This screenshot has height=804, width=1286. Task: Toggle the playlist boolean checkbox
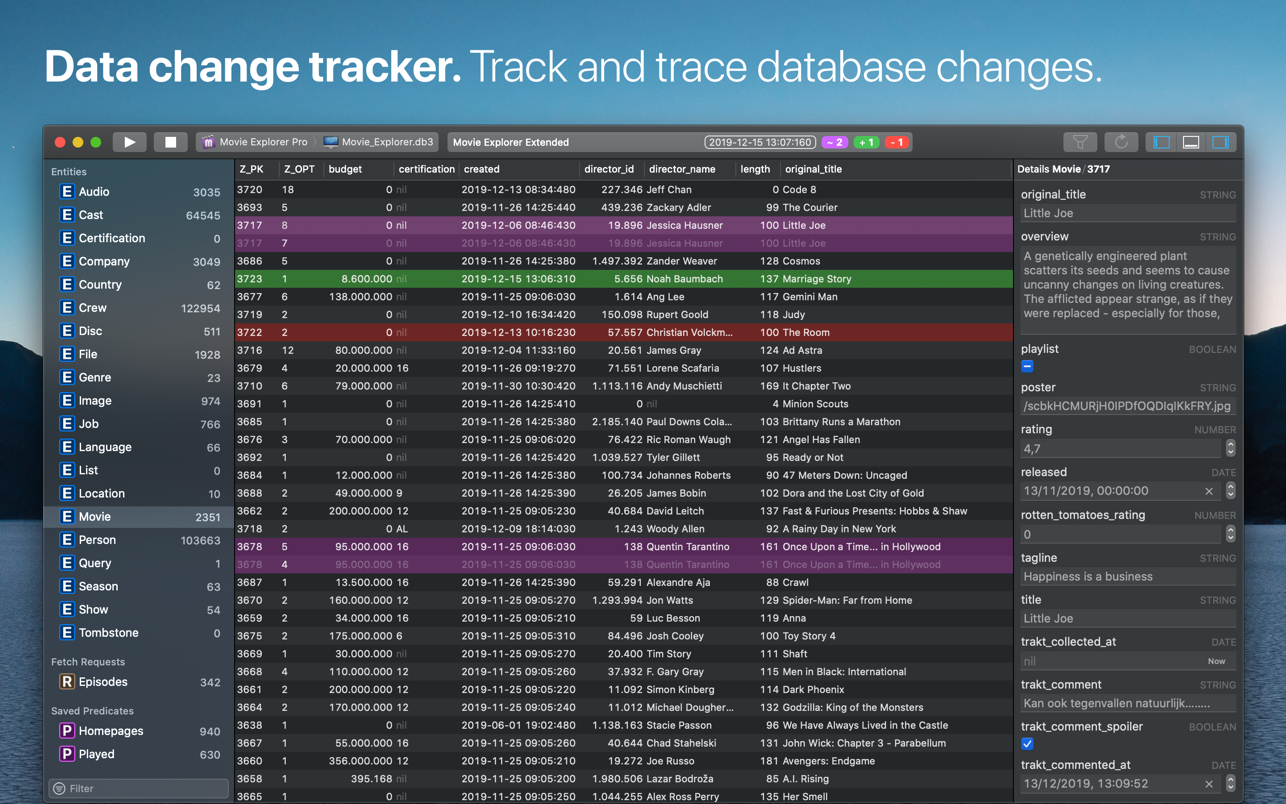click(x=1027, y=367)
